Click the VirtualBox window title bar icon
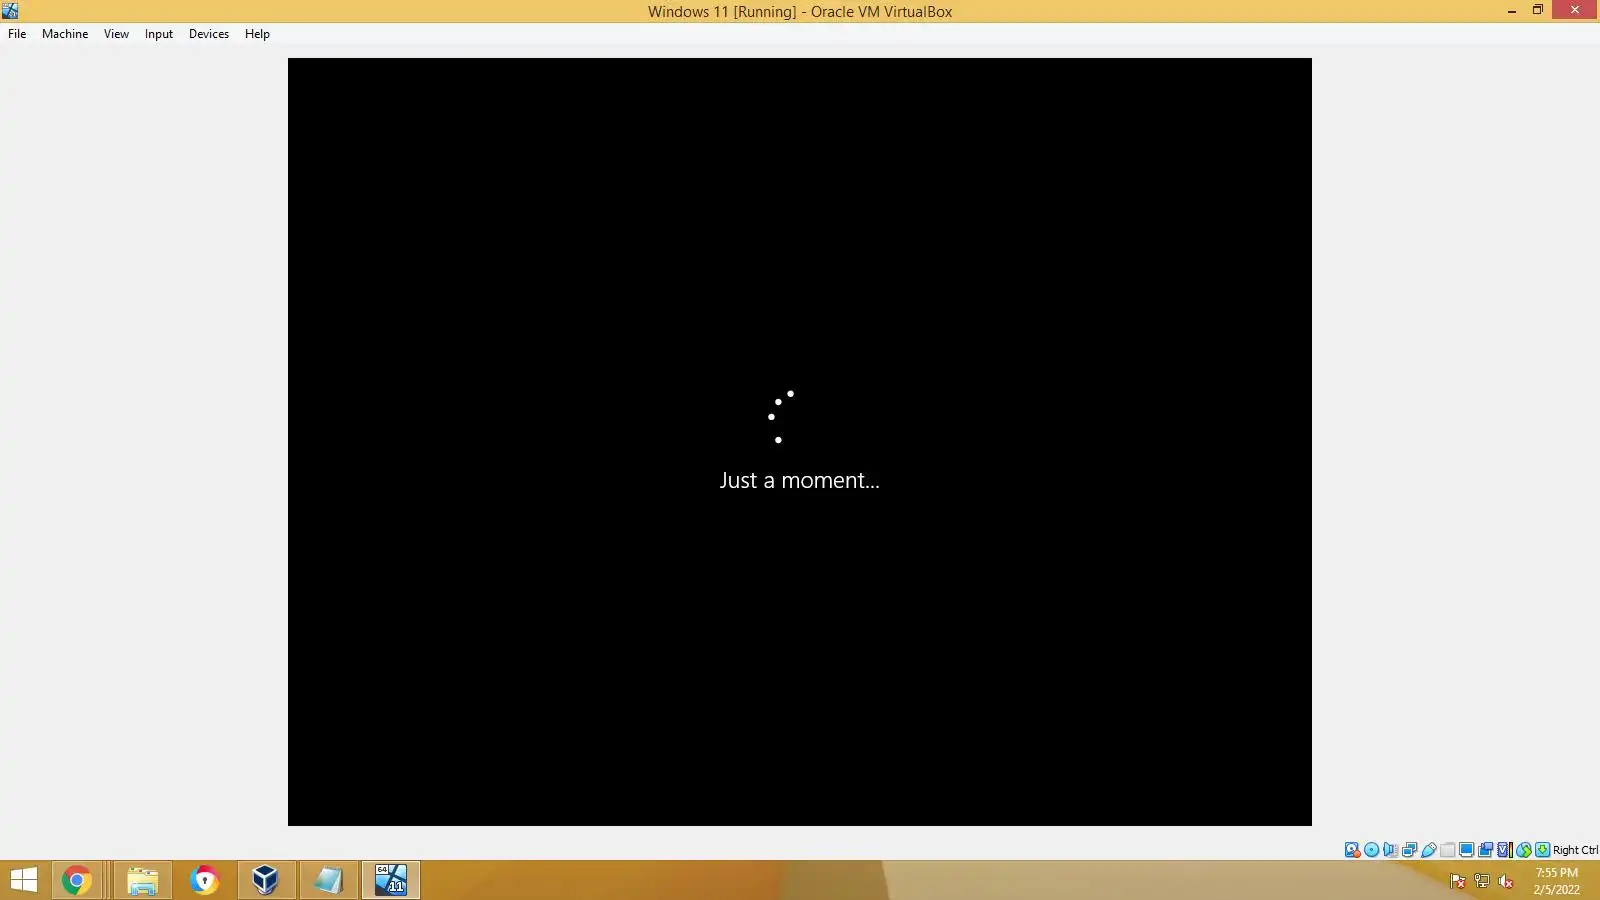 click(10, 11)
